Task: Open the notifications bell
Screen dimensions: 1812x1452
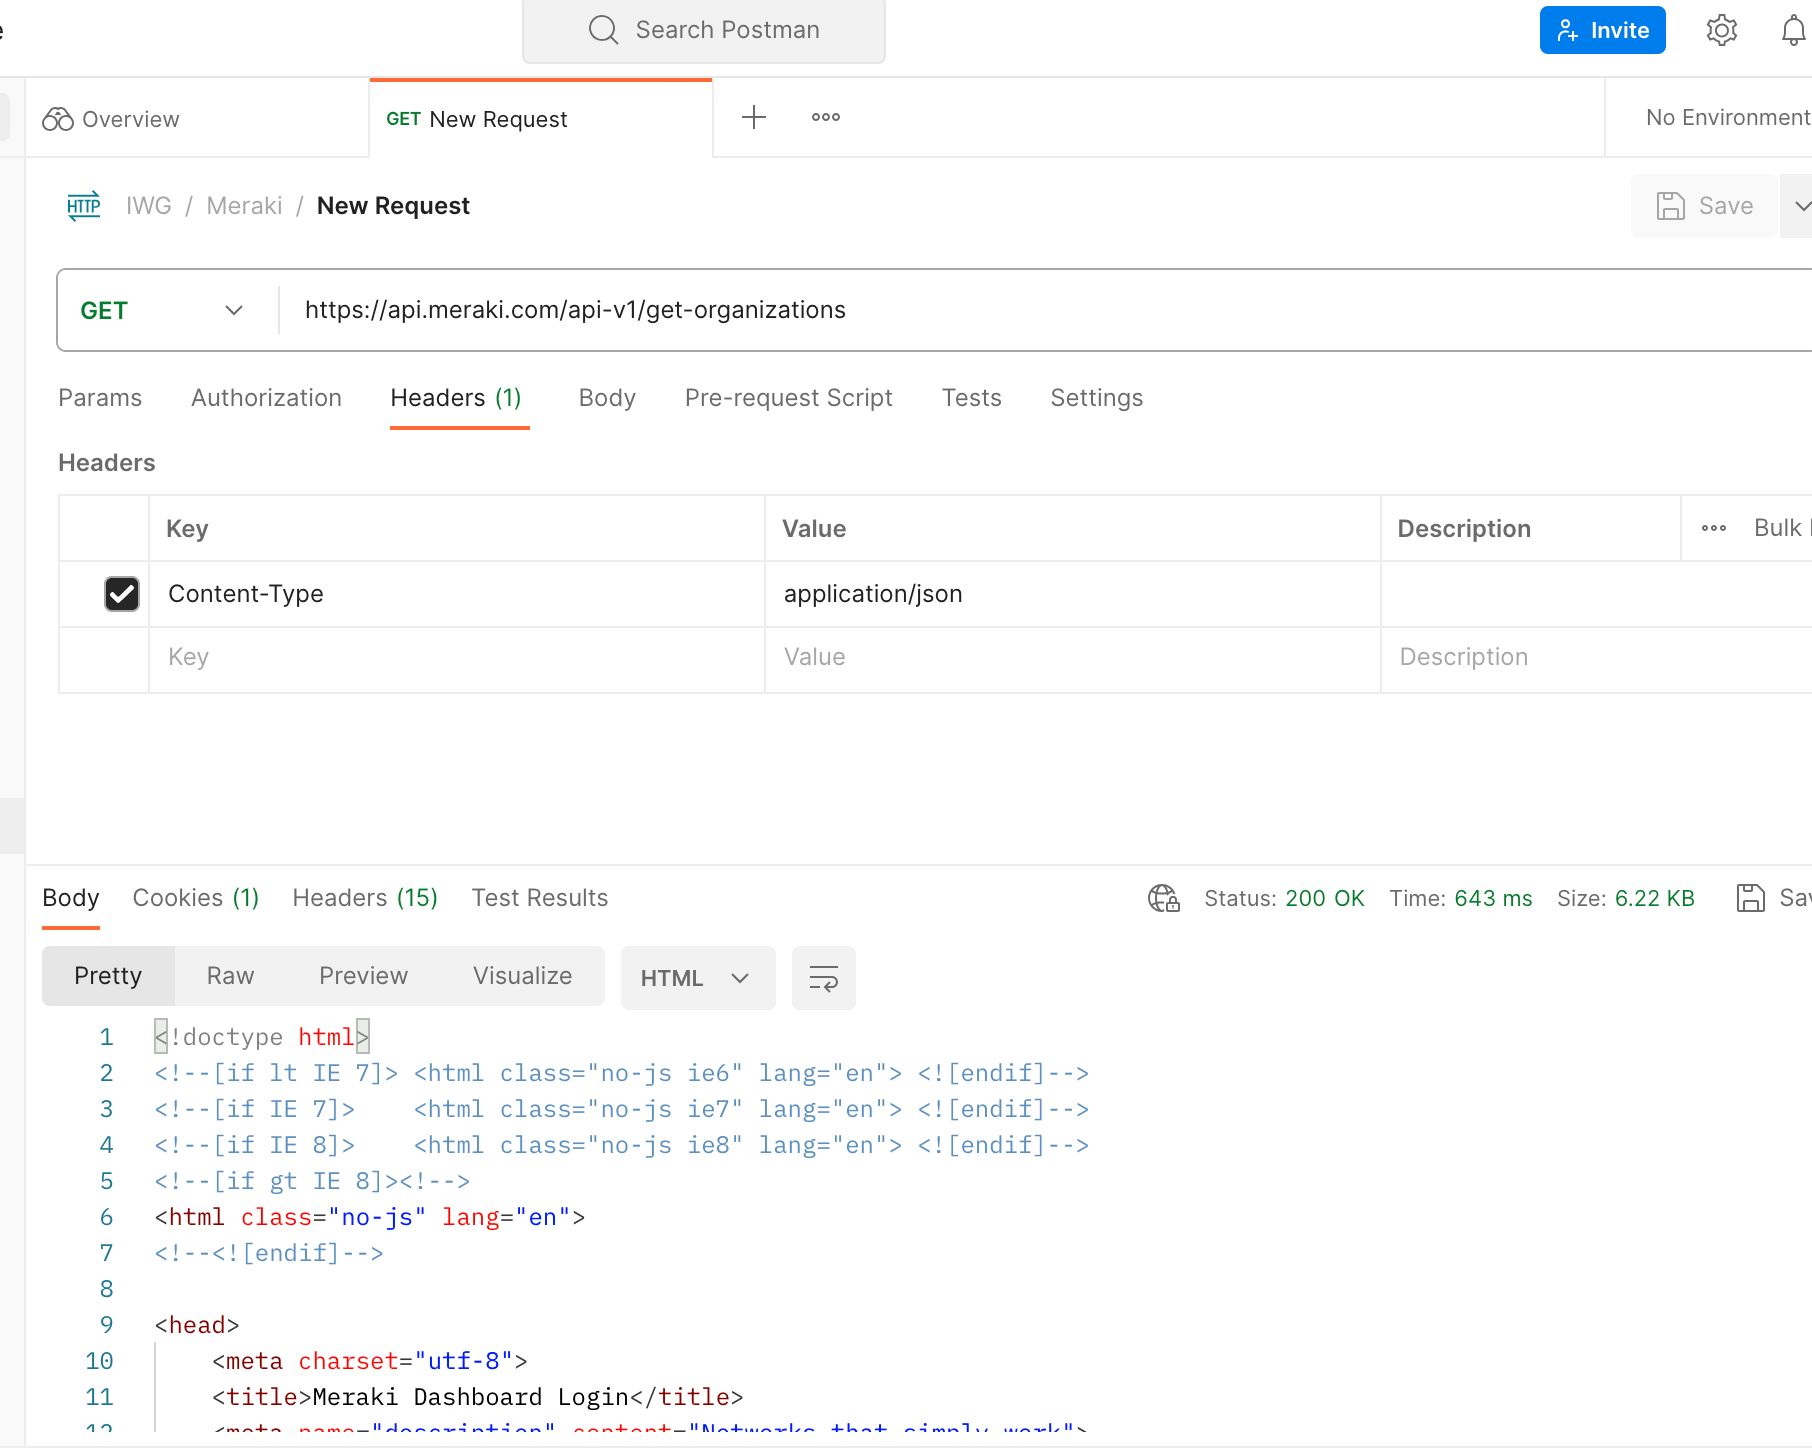Action: (x=1793, y=31)
